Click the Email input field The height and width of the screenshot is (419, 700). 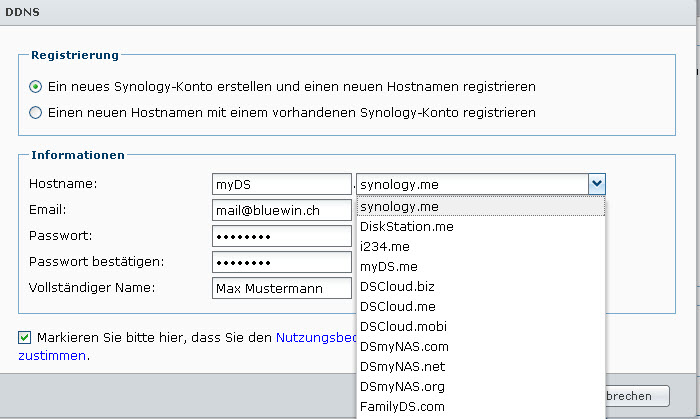pos(282,210)
